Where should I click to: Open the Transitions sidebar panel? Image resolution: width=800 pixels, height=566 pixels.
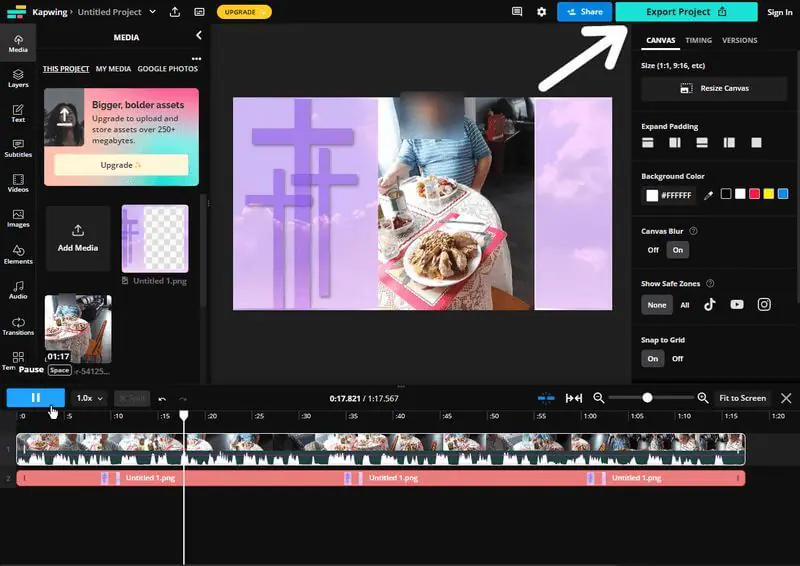coord(18,326)
